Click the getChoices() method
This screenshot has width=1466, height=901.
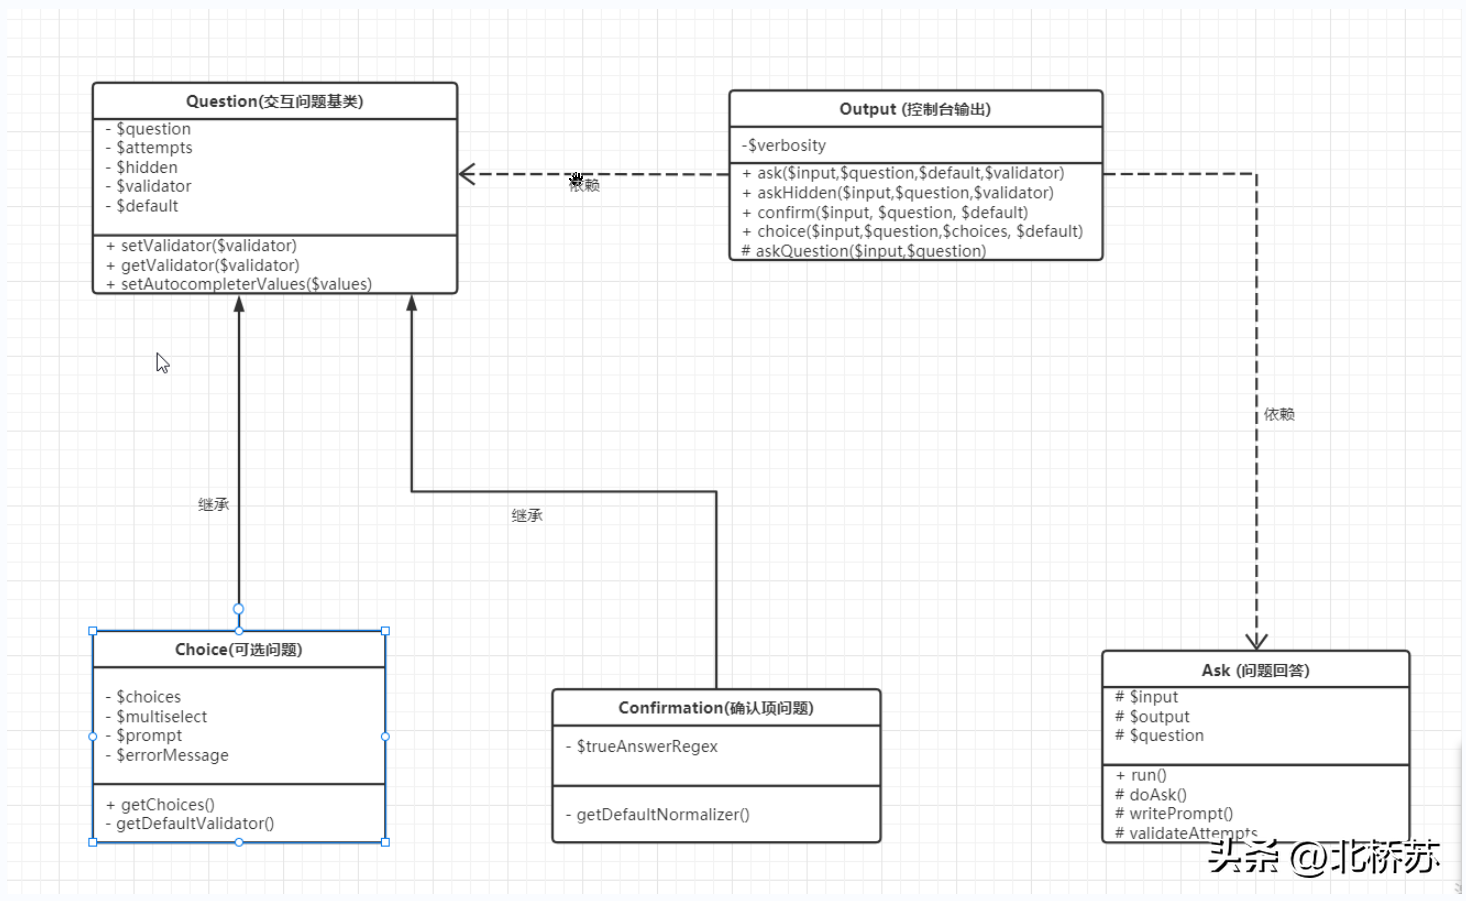click(x=160, y=805)
